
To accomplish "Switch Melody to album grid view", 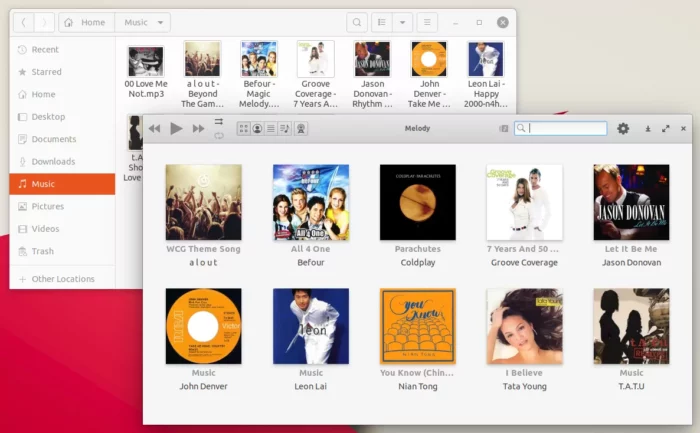I will tap(244, 129).
